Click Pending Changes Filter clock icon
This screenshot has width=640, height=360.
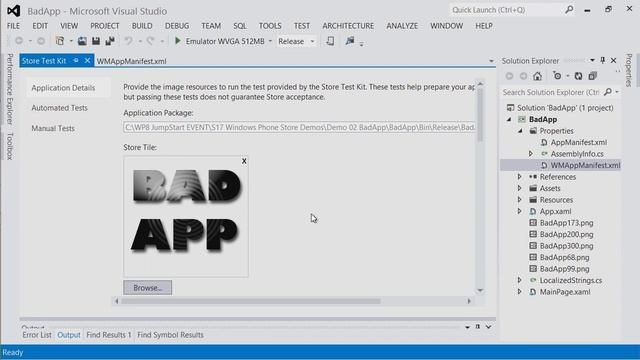click(x=557, y=76)
